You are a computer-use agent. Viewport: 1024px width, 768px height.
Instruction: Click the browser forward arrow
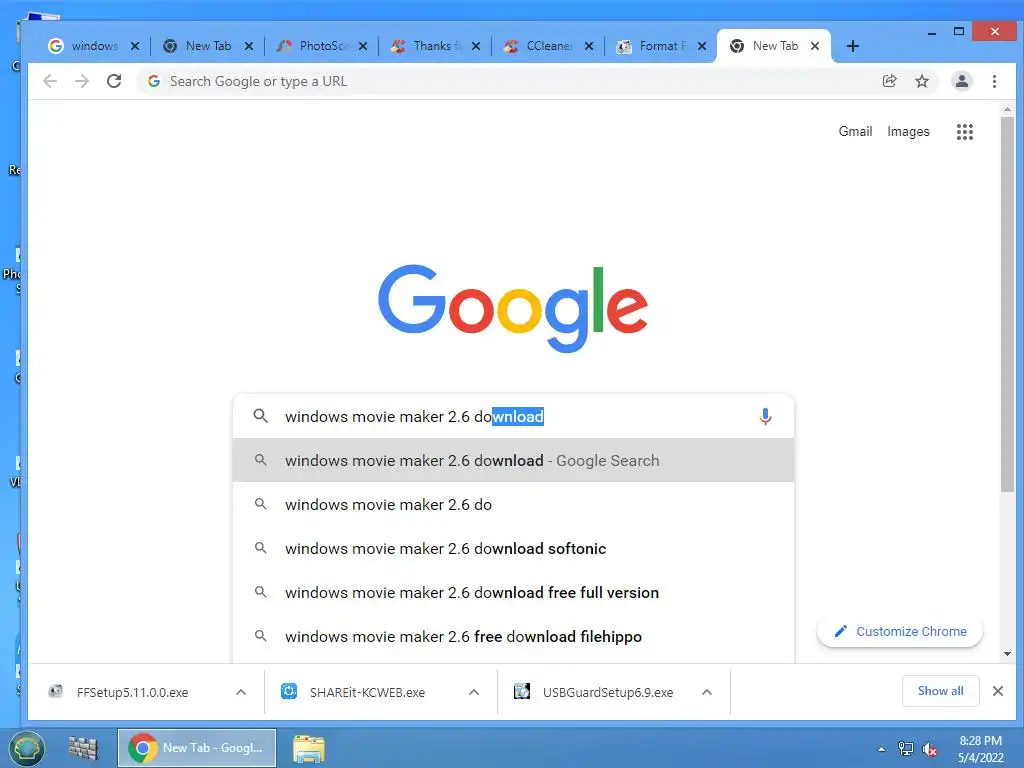[82, 81]
